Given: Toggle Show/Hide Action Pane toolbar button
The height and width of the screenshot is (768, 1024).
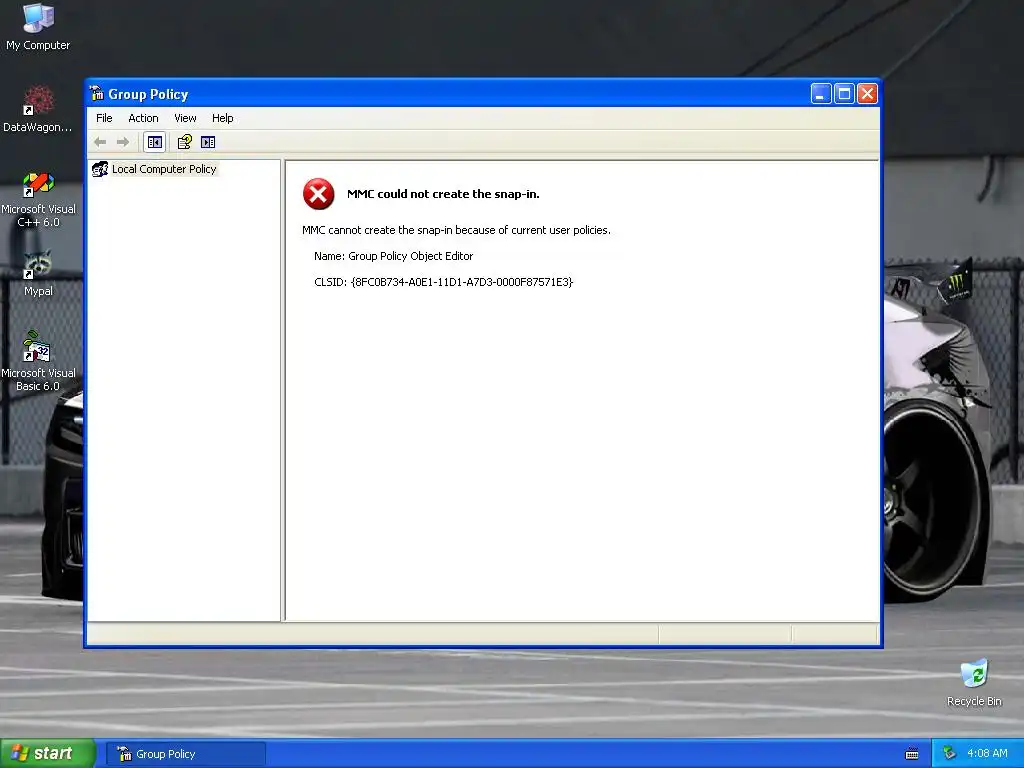Looking at the screenshot, I should tap(208, 142).
